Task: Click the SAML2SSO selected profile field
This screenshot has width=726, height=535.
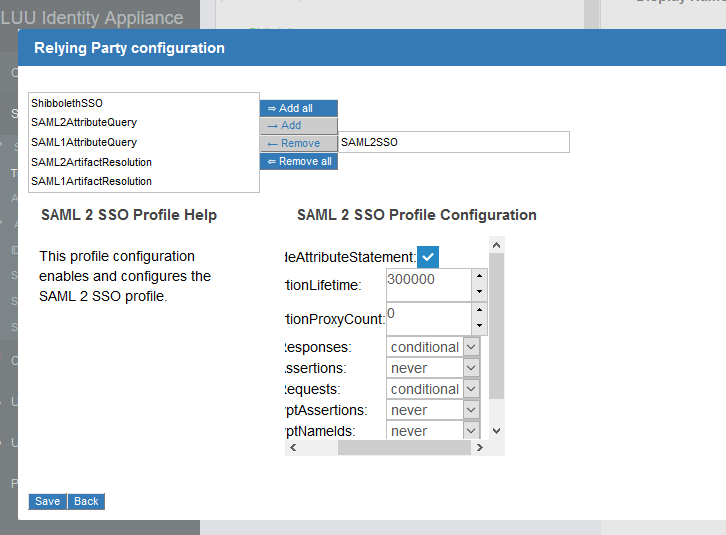Action: pyautogui.click(x=453, y=143)
